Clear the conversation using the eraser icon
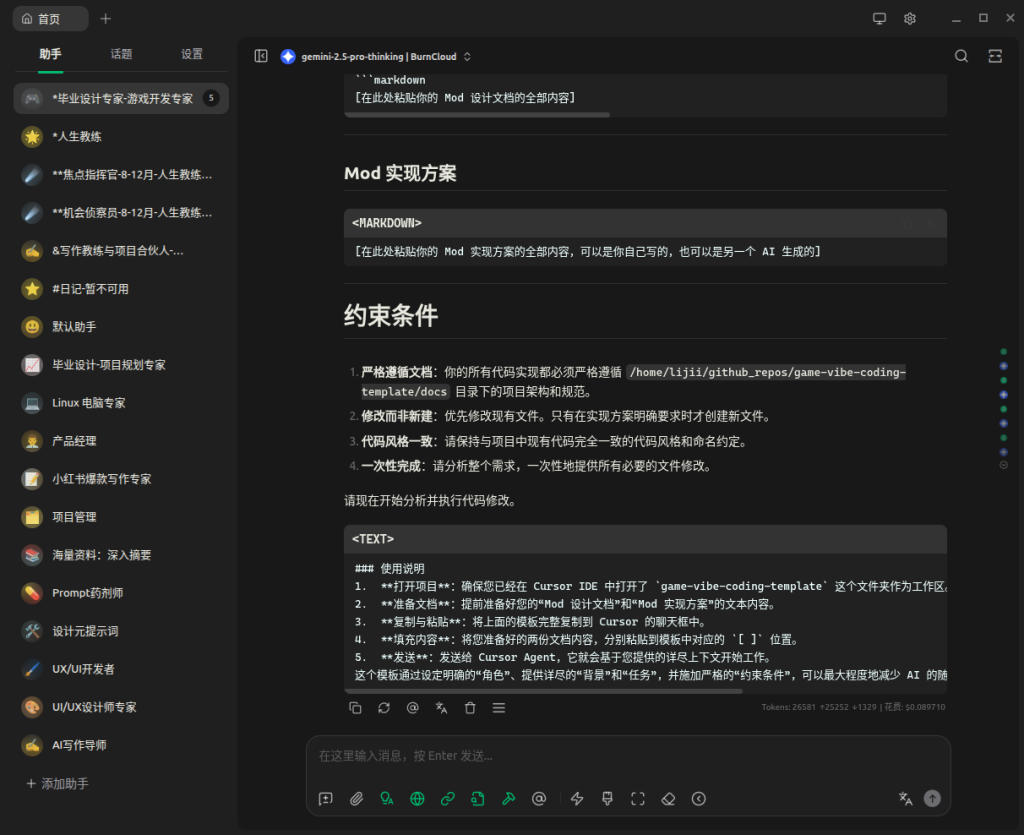The image size is (1024, 835). (x=668, y=798)
